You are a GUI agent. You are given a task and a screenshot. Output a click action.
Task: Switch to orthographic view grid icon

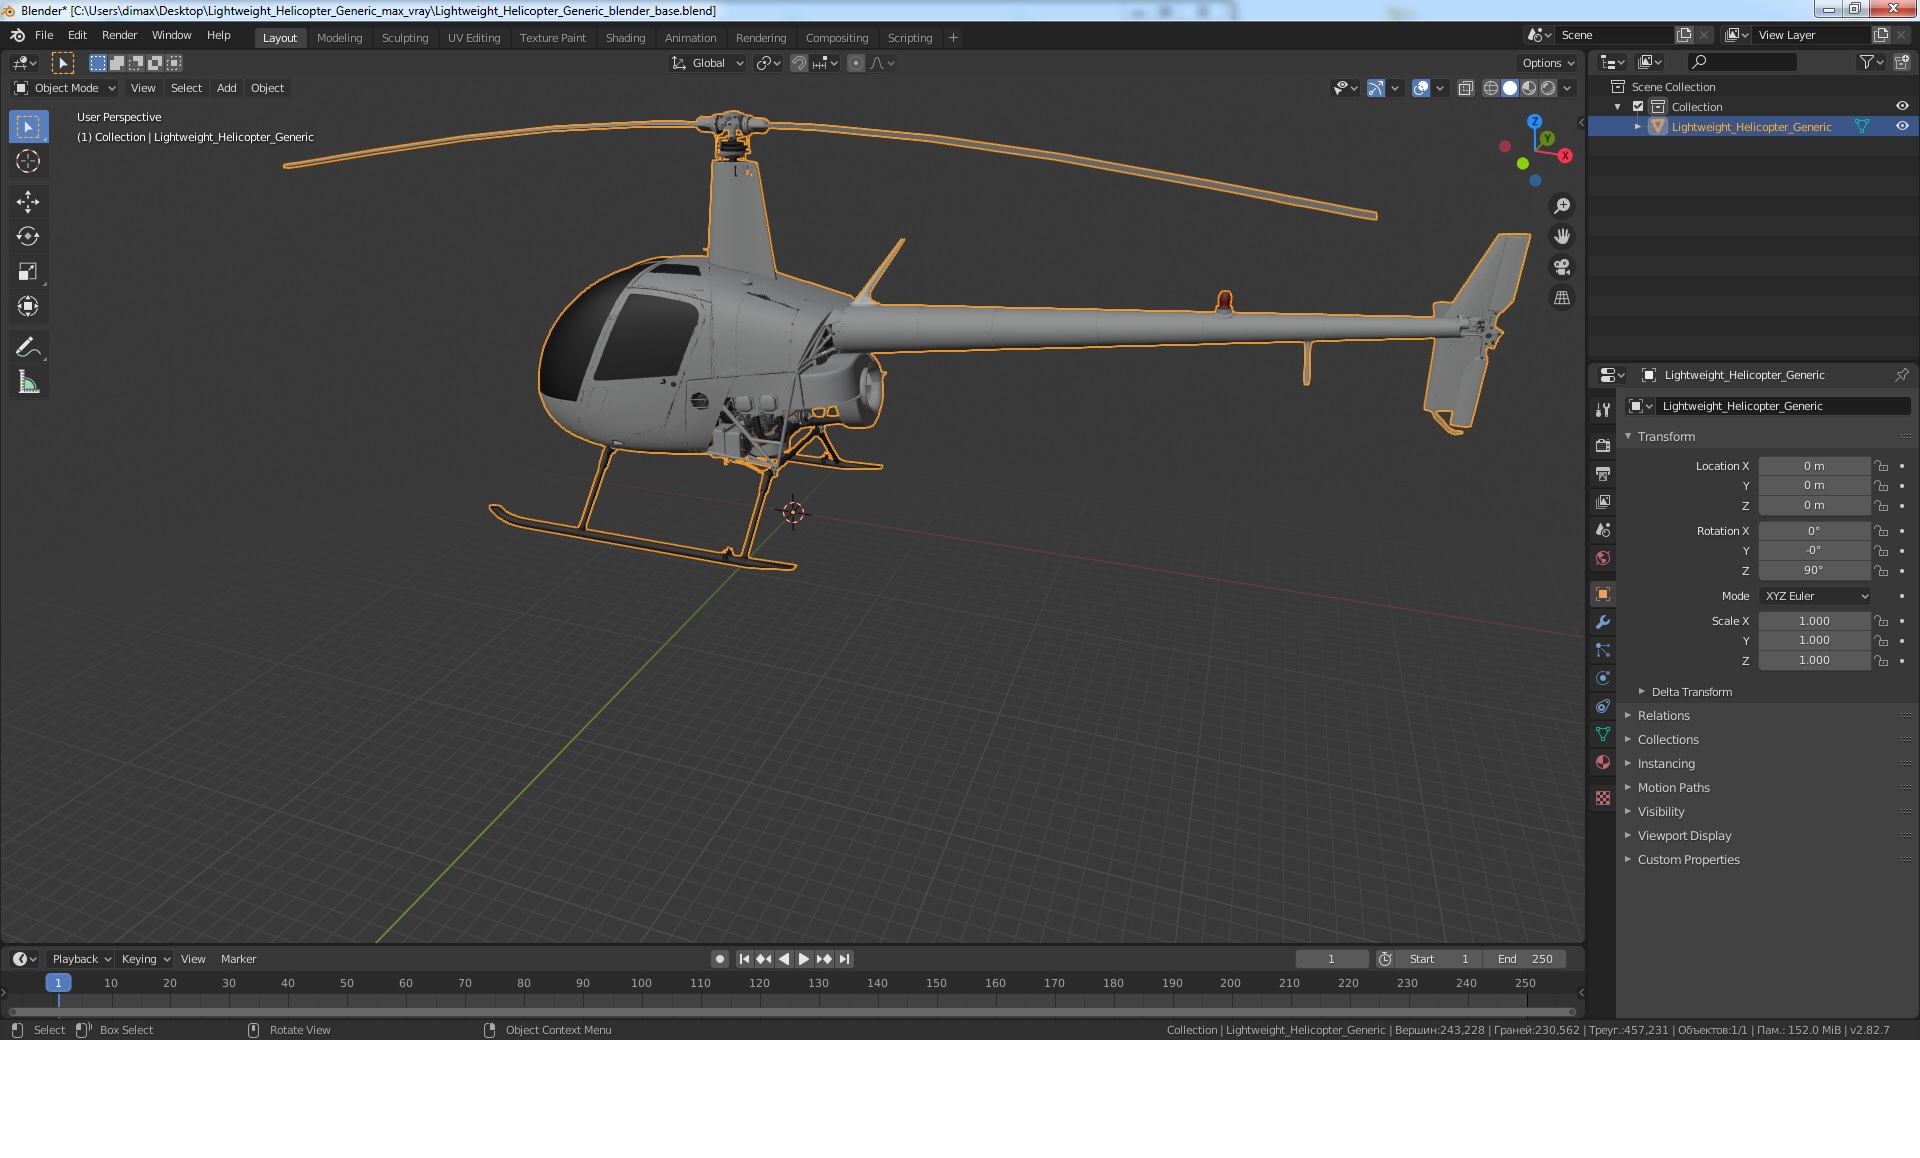(x=1561, y=298)
